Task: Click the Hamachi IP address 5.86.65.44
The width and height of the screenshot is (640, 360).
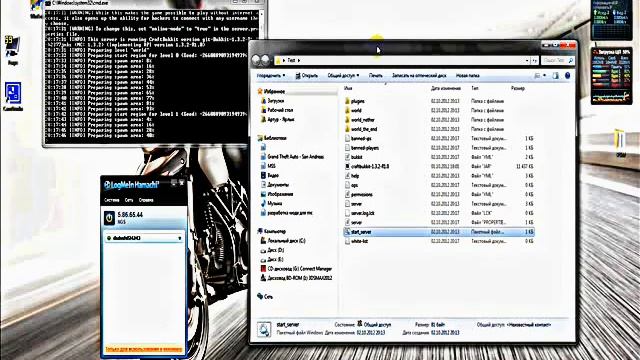Action: click(130, 215)
